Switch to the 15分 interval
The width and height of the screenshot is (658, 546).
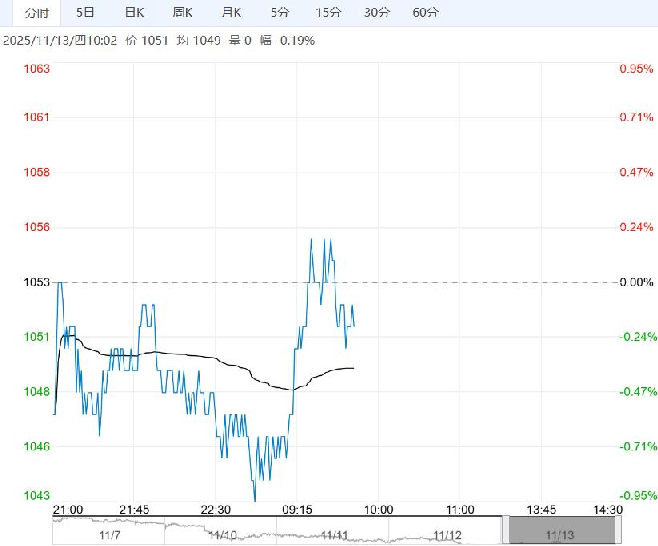coord(328,13)
